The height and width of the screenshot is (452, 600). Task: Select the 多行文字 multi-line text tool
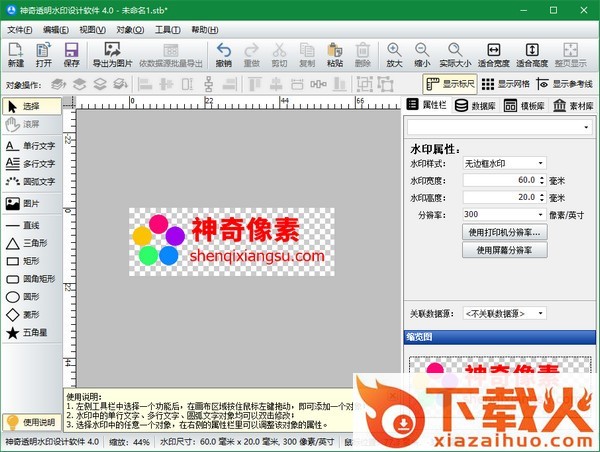[x=31, y=164]
